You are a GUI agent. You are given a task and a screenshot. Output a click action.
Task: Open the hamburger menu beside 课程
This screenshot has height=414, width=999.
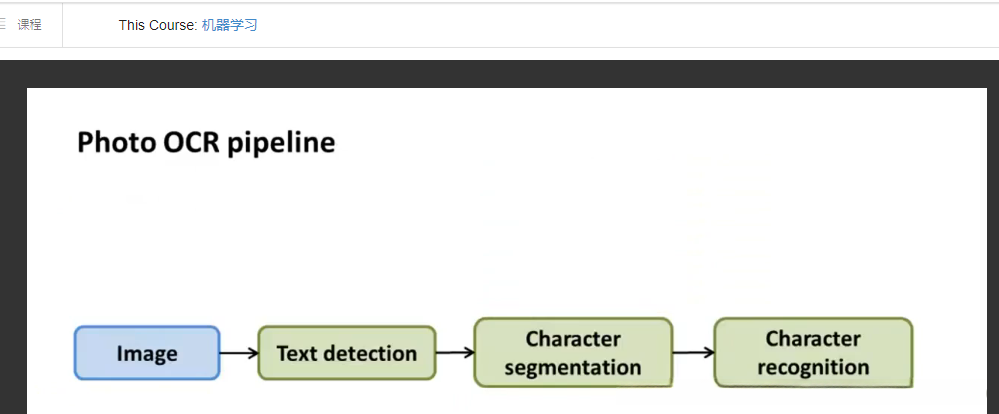tap(3, 25)
